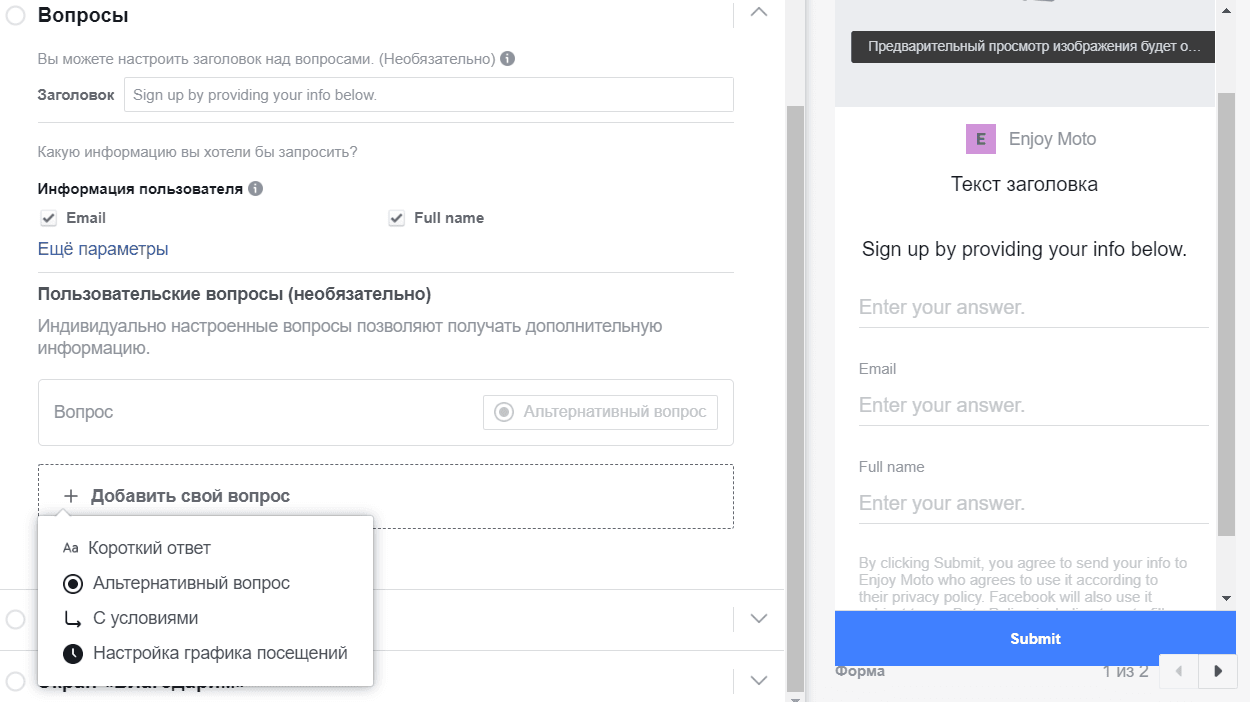Image resolution: width=1250 pixels, height=702 pixels.
Task: Uncheck the Email checkbox
Action: coord(48,218)
